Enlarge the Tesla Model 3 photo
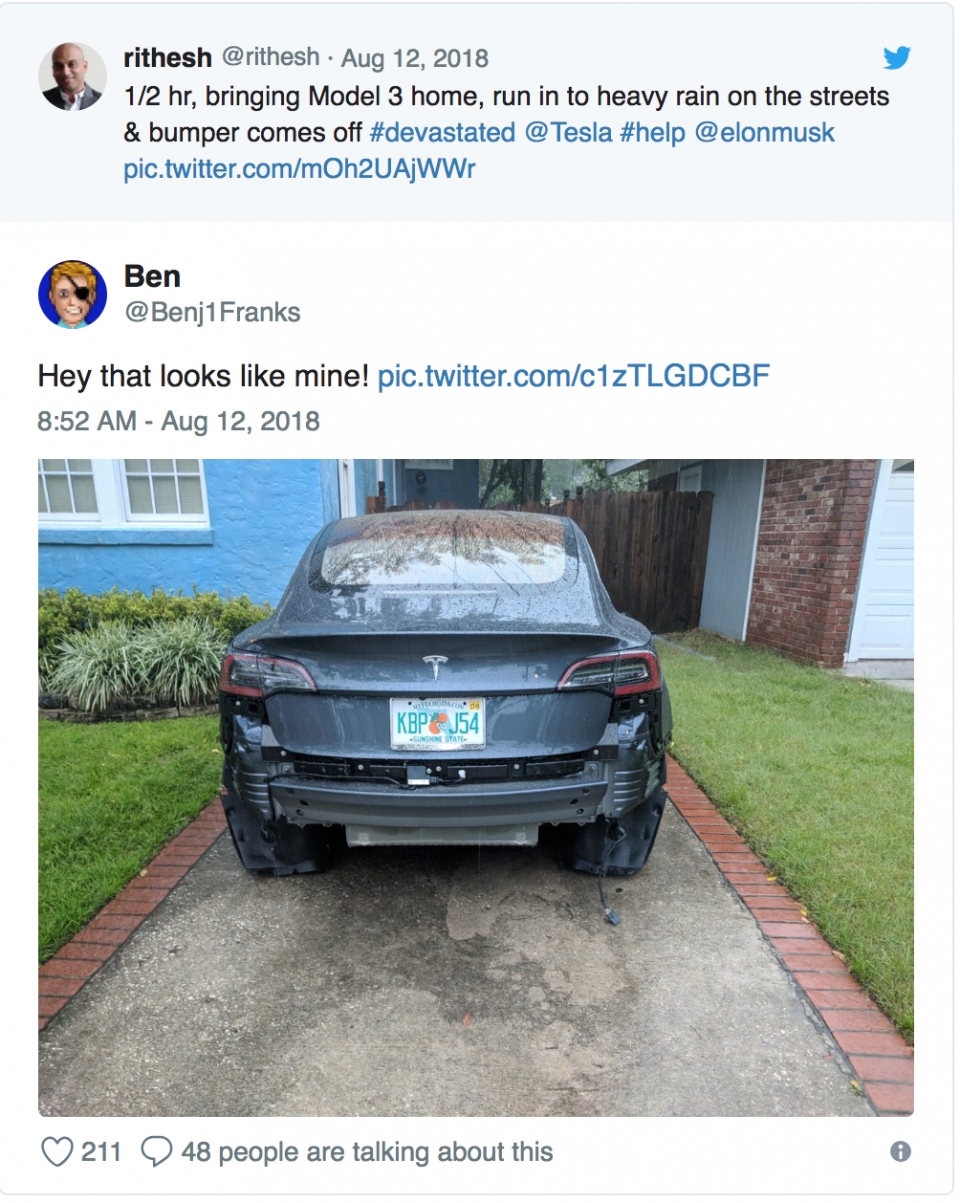 pyautogui.click(x=476, y=787)
